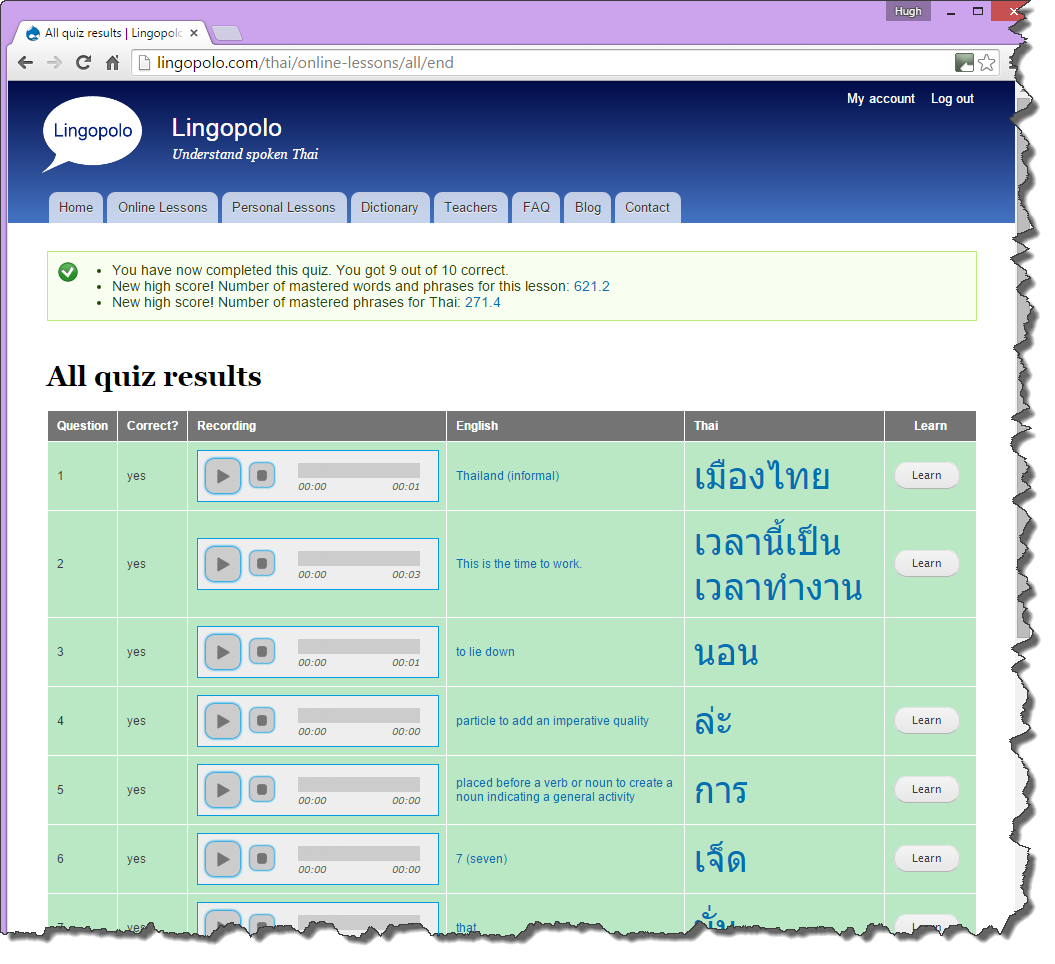
Task: Open the Dictionary tab
Action: (x=390, y=207)
